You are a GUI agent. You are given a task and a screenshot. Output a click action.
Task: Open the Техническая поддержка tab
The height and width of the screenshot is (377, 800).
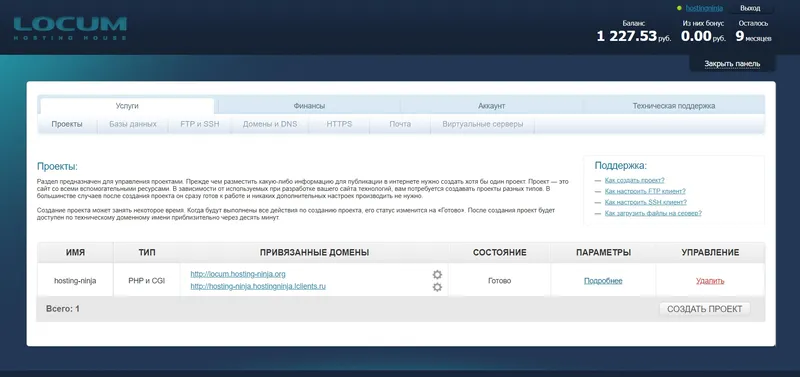point(673,106)
